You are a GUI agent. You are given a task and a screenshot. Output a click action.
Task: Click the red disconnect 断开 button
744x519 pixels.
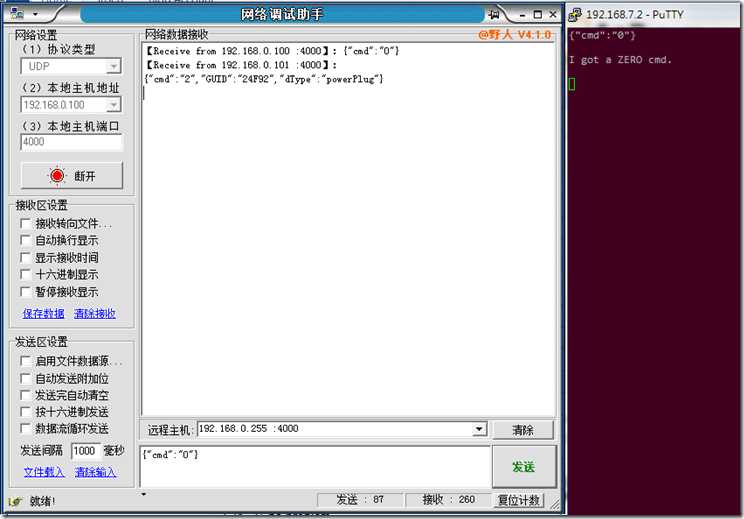click(72, 176)
